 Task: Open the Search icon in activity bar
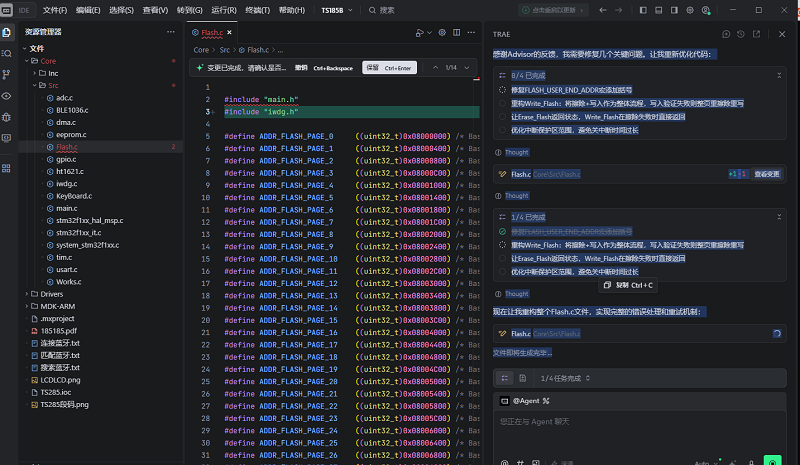pos(7,54)
